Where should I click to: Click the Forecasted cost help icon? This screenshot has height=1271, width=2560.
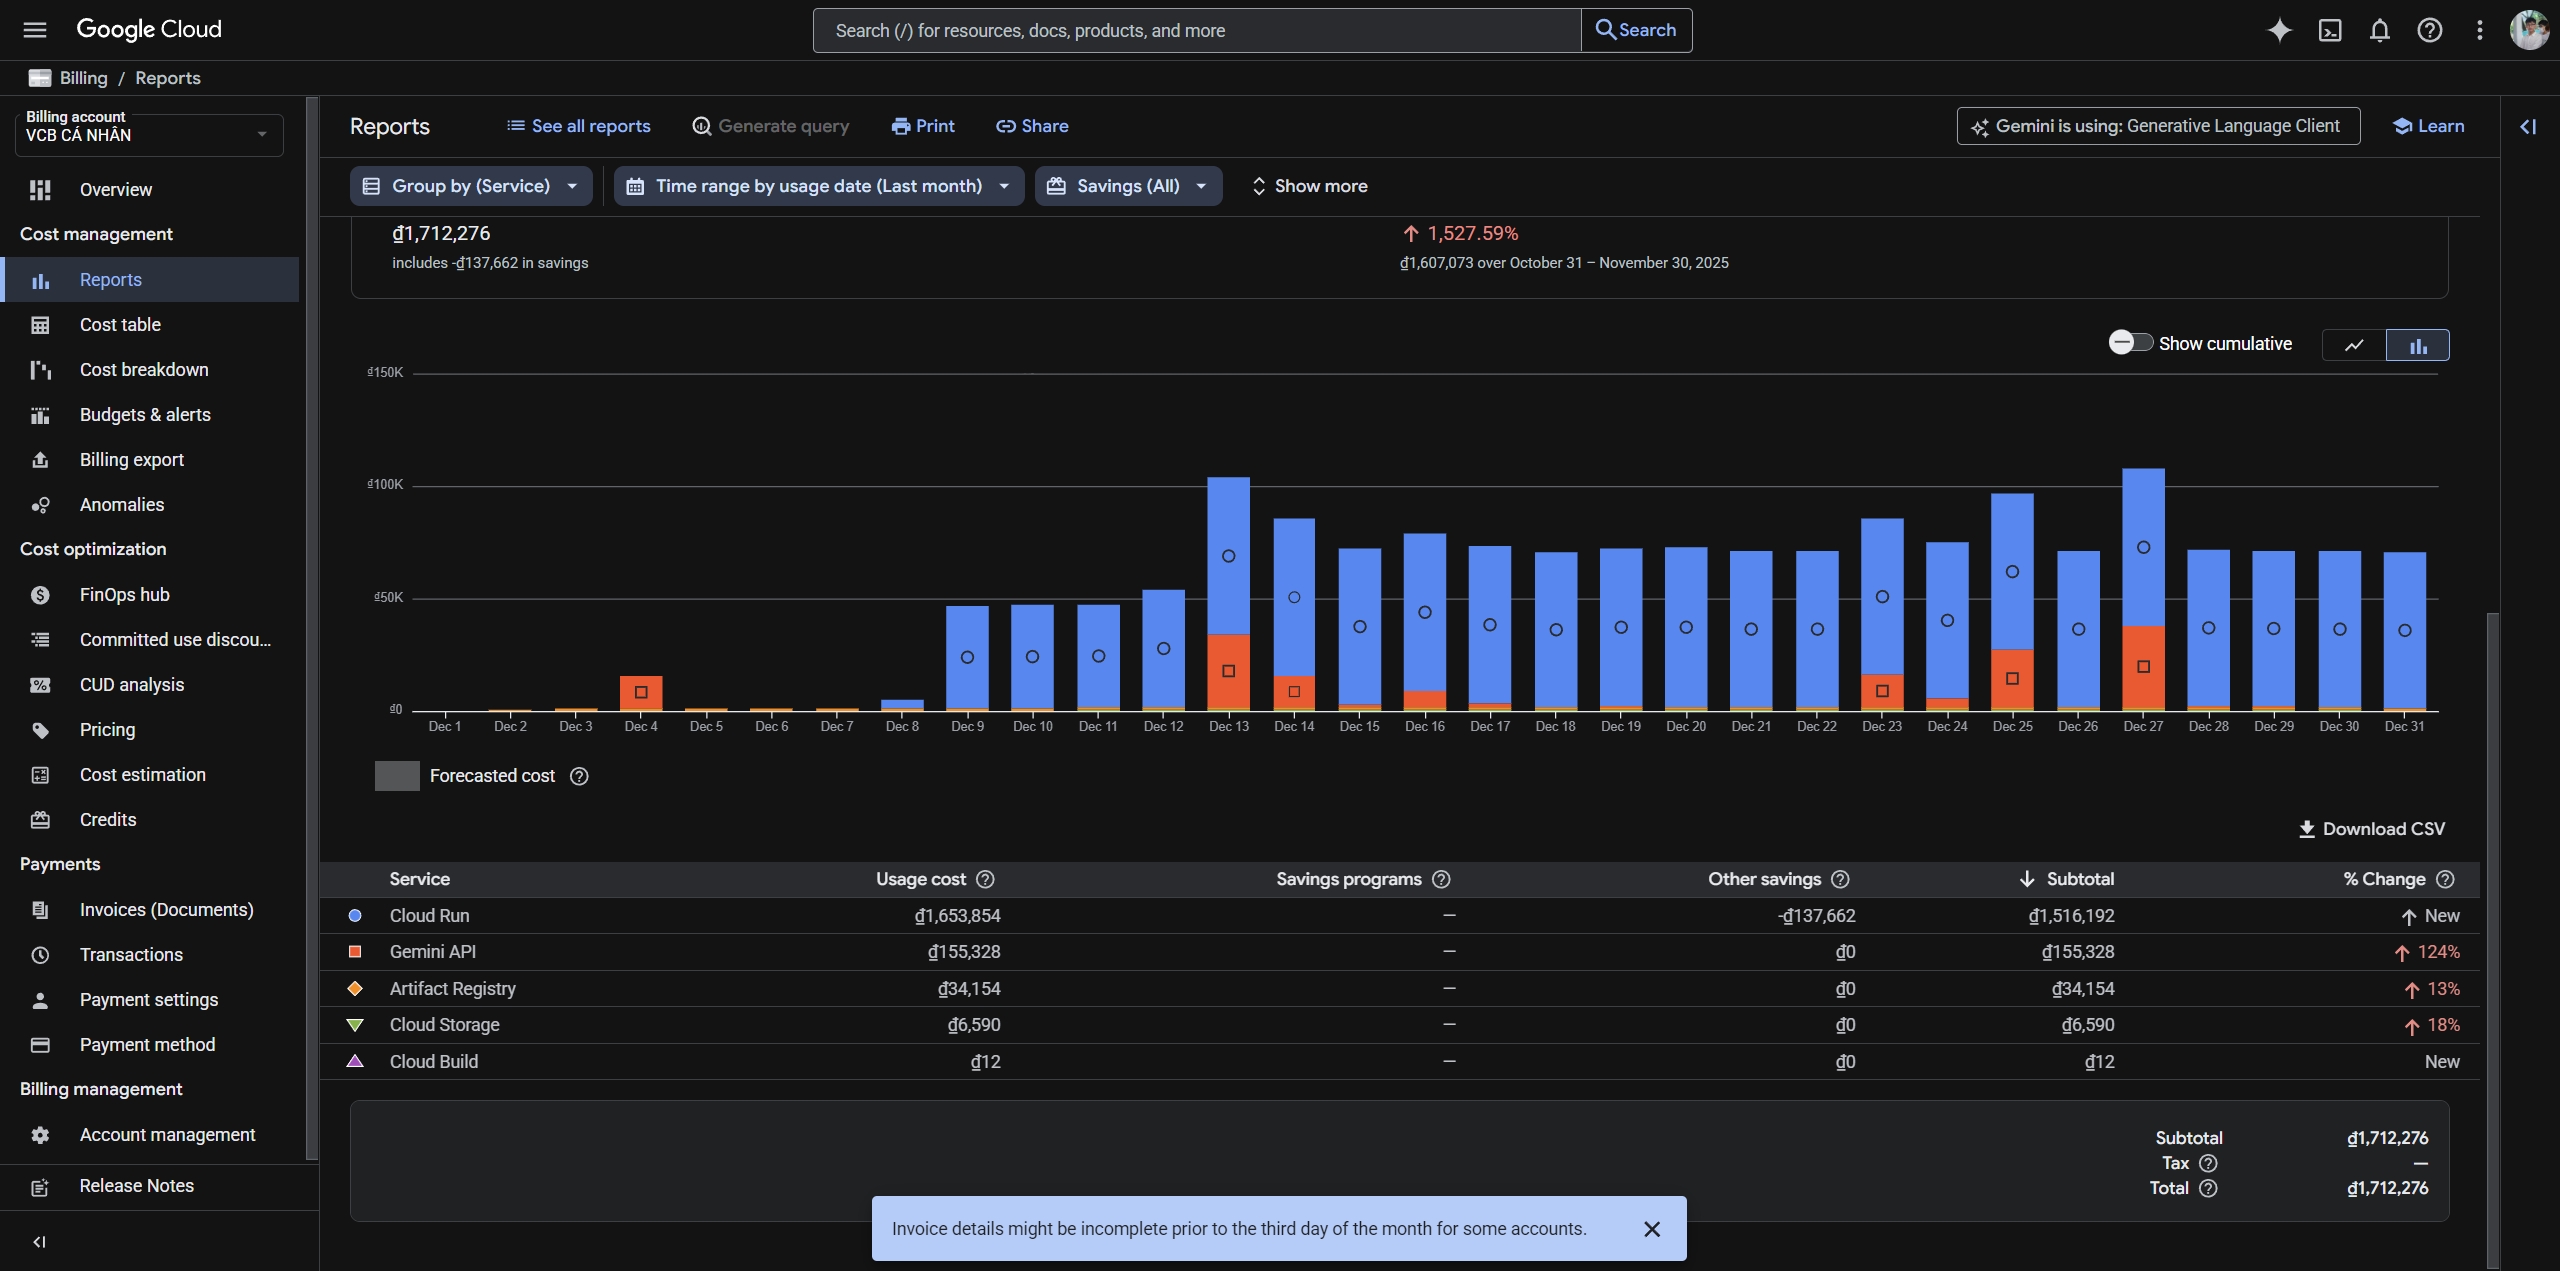click(x=579, y=776)
